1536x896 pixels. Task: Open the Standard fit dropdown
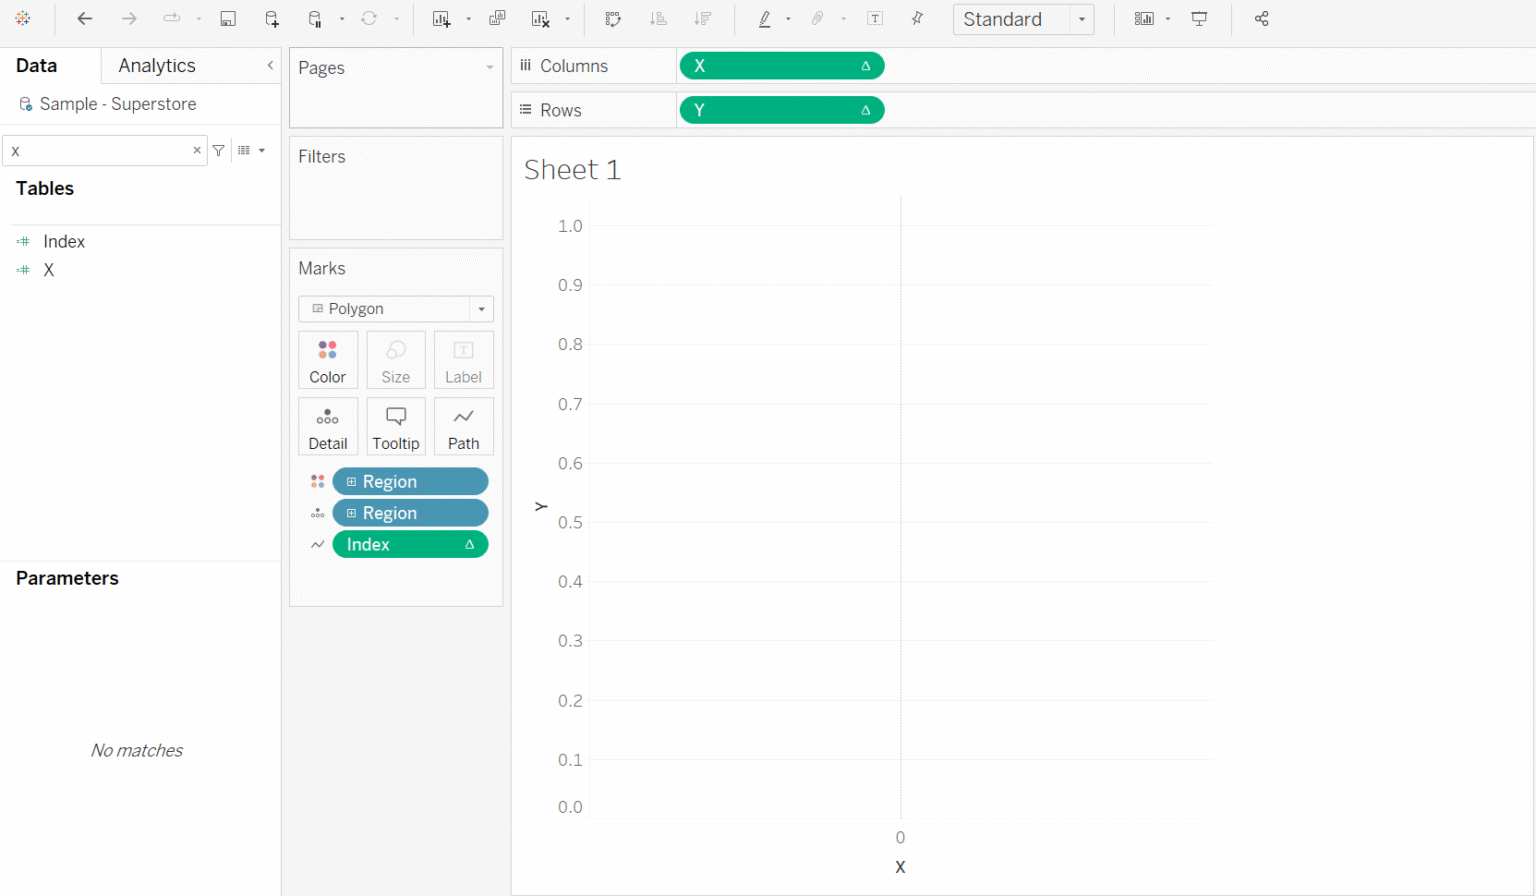point(1081,19)
